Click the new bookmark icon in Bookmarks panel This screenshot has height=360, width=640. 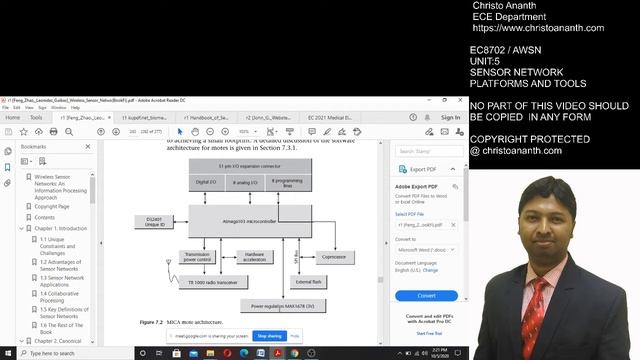click(x=42, y=161)
